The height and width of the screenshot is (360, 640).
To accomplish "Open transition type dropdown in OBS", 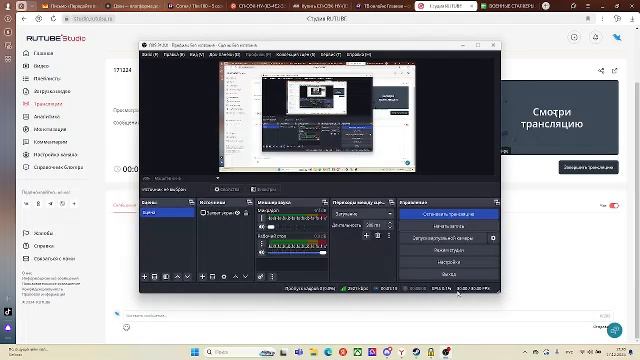I will 363,214.
